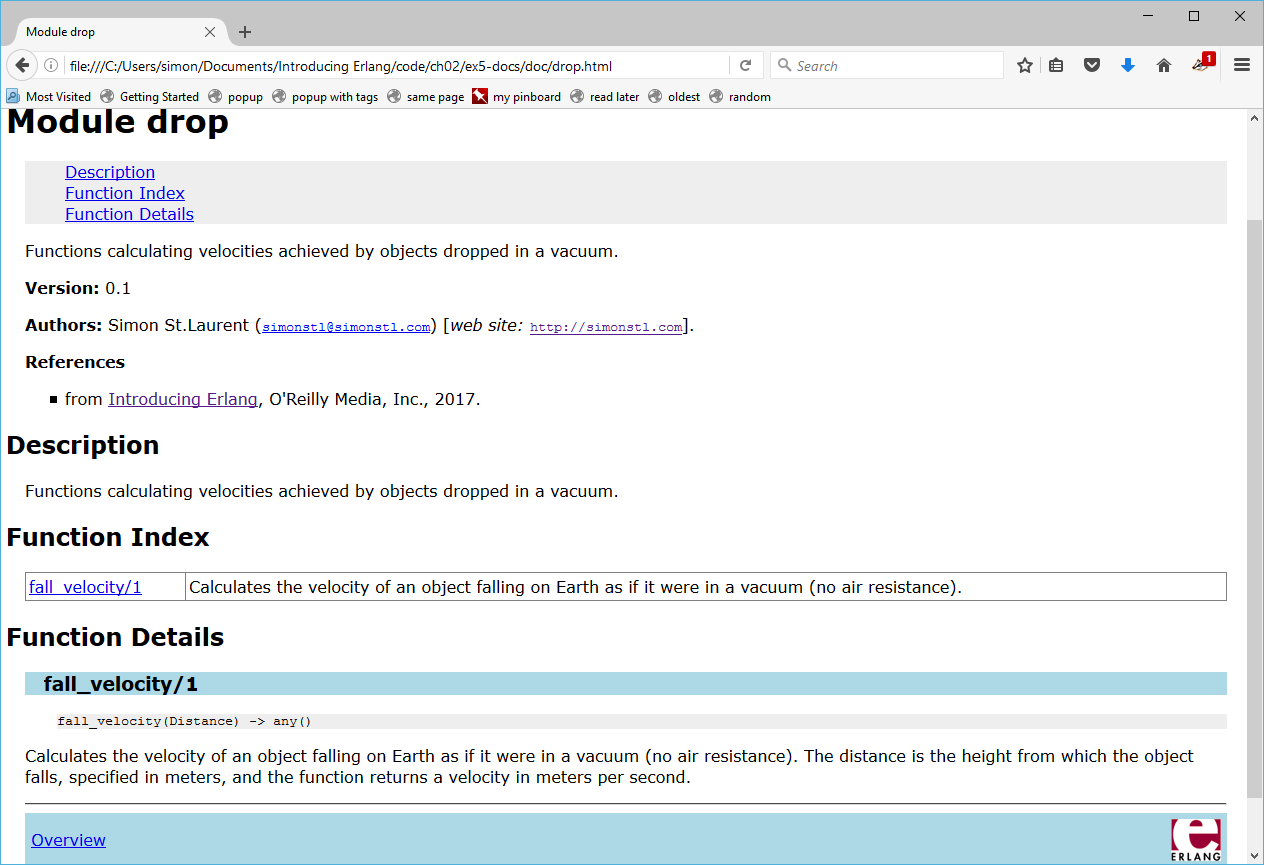This screenshot has height=865, width=1264.
Task: Bookmark this page with star icon
Action: [x=1024, y=66]
